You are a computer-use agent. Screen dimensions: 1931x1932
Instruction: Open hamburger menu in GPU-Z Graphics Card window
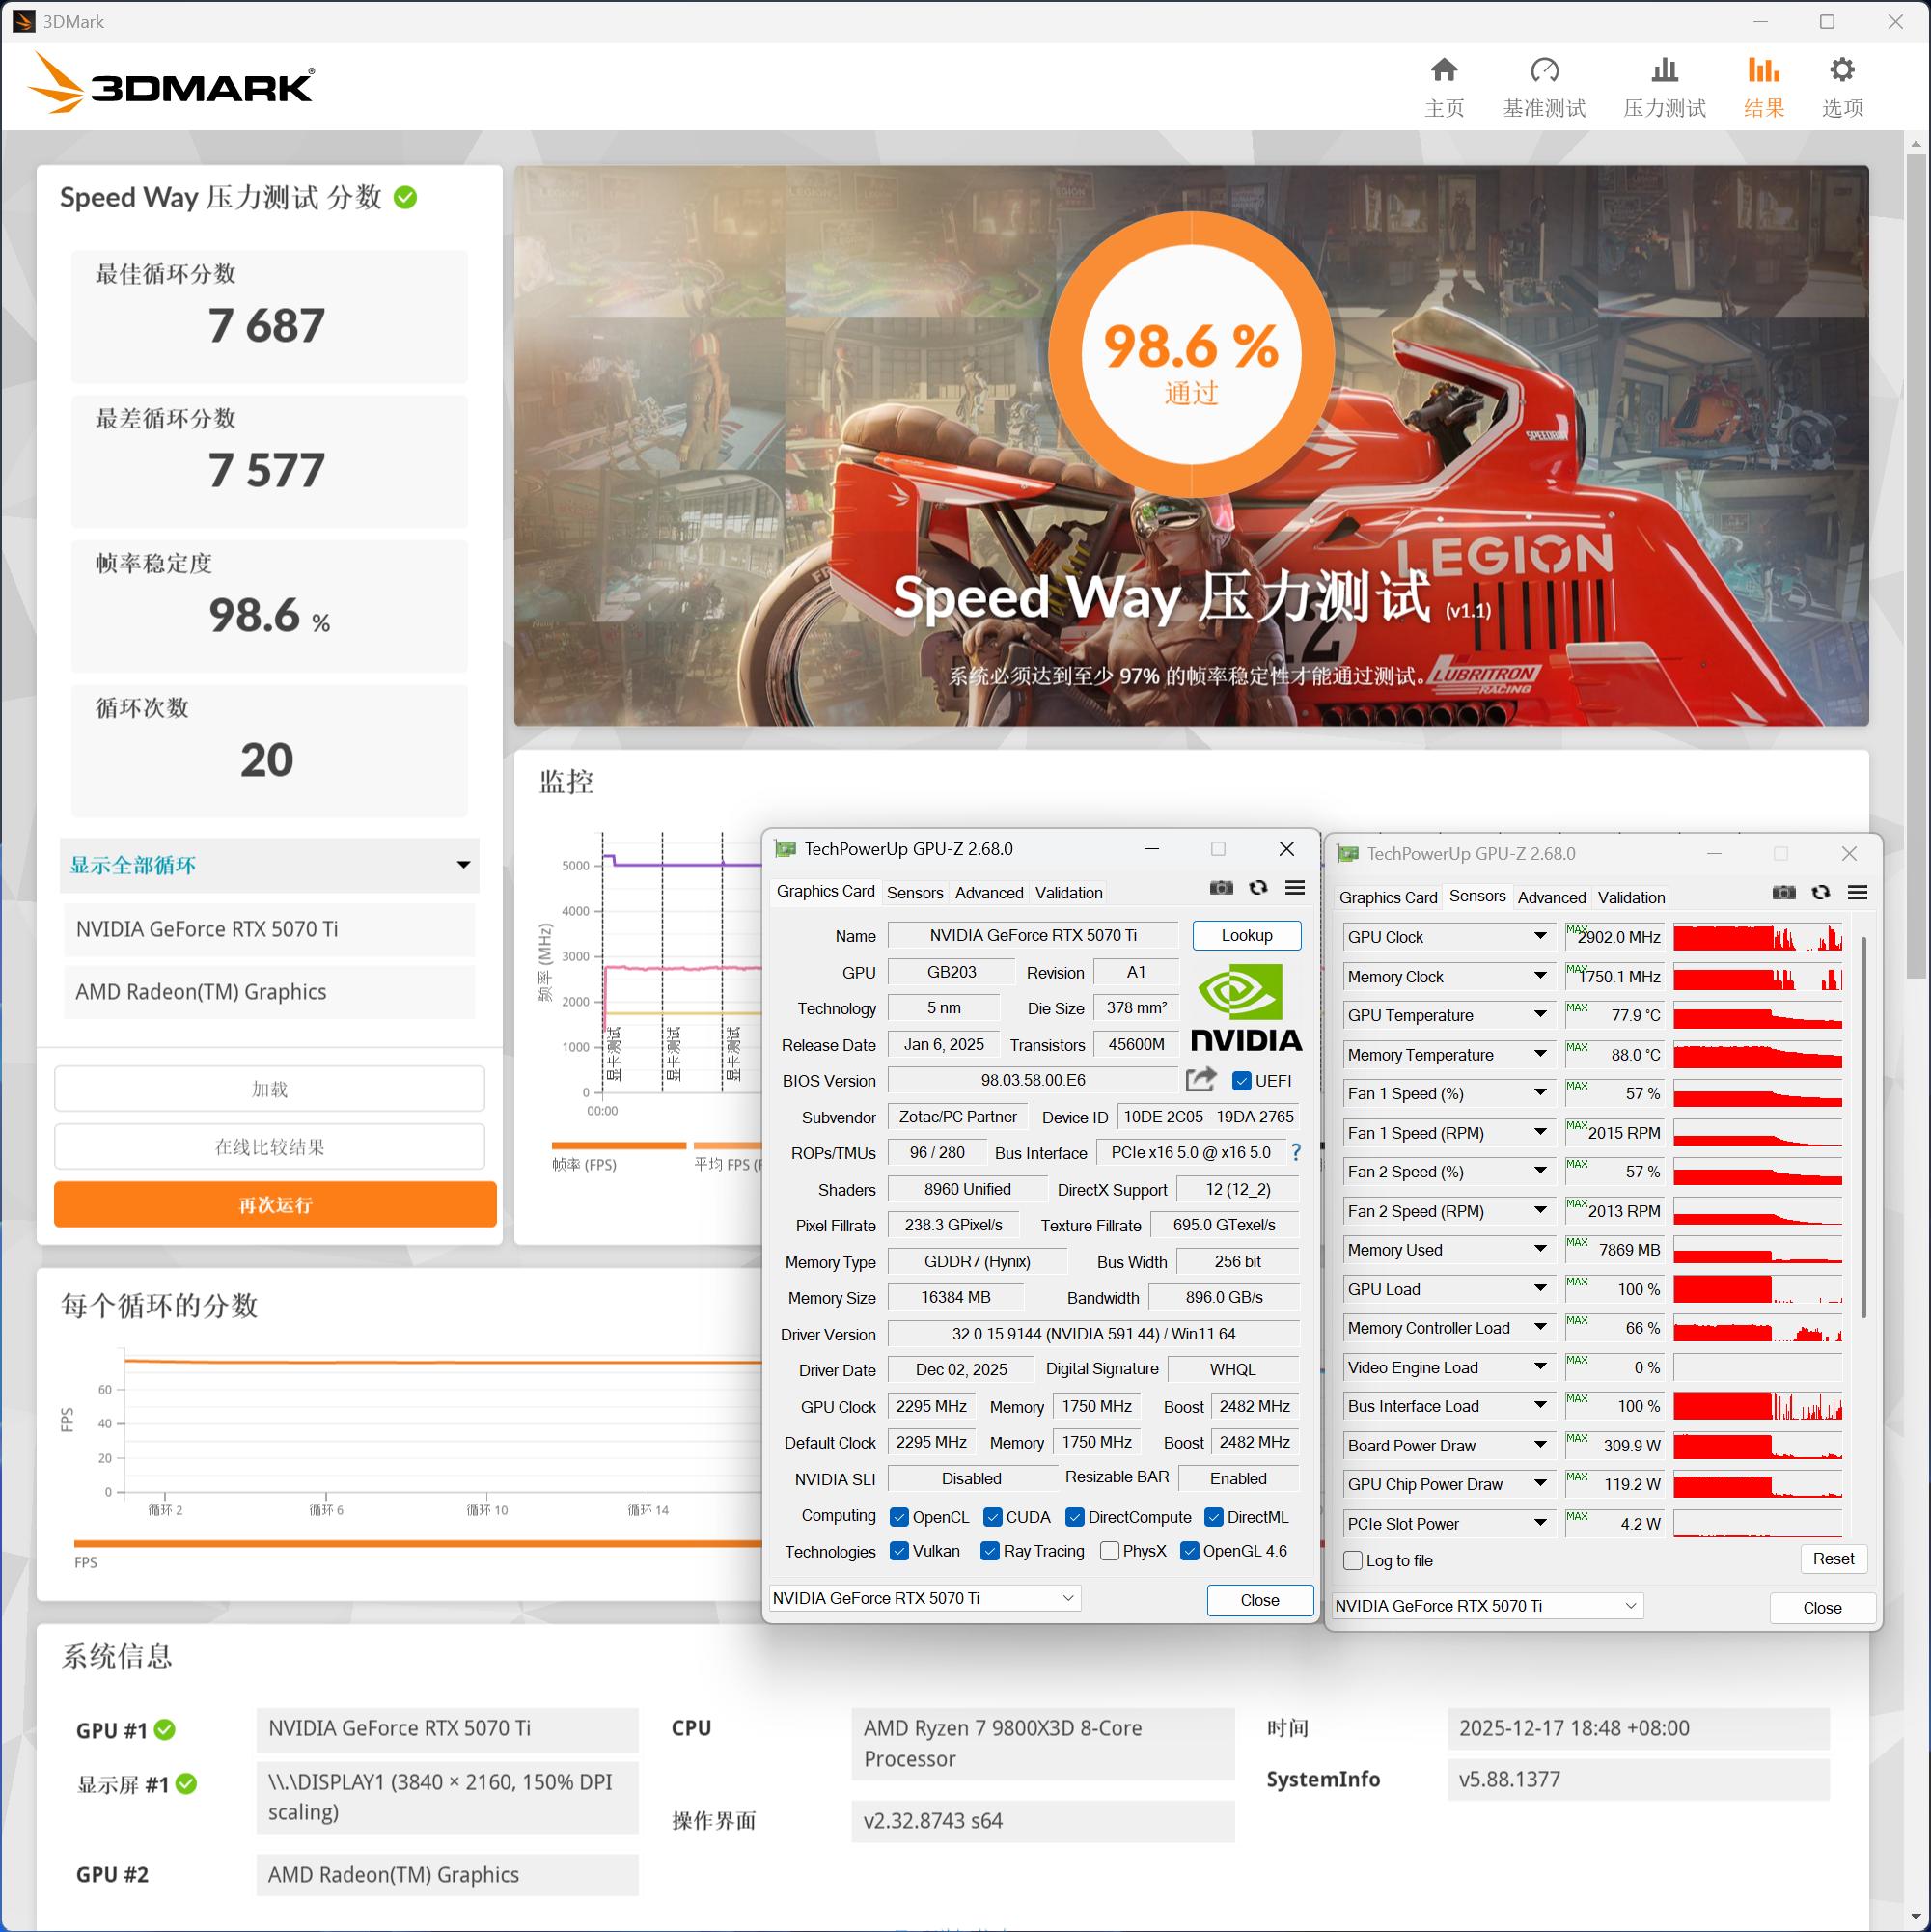[x=1294, y=888]
